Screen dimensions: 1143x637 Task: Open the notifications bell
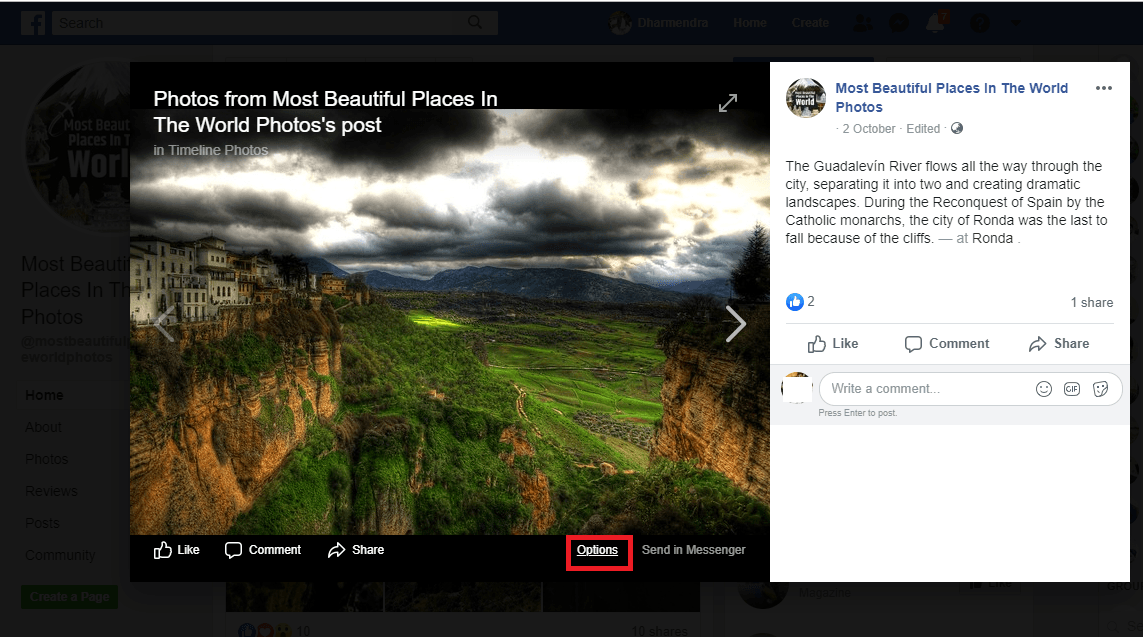click(x=935, y=23)
